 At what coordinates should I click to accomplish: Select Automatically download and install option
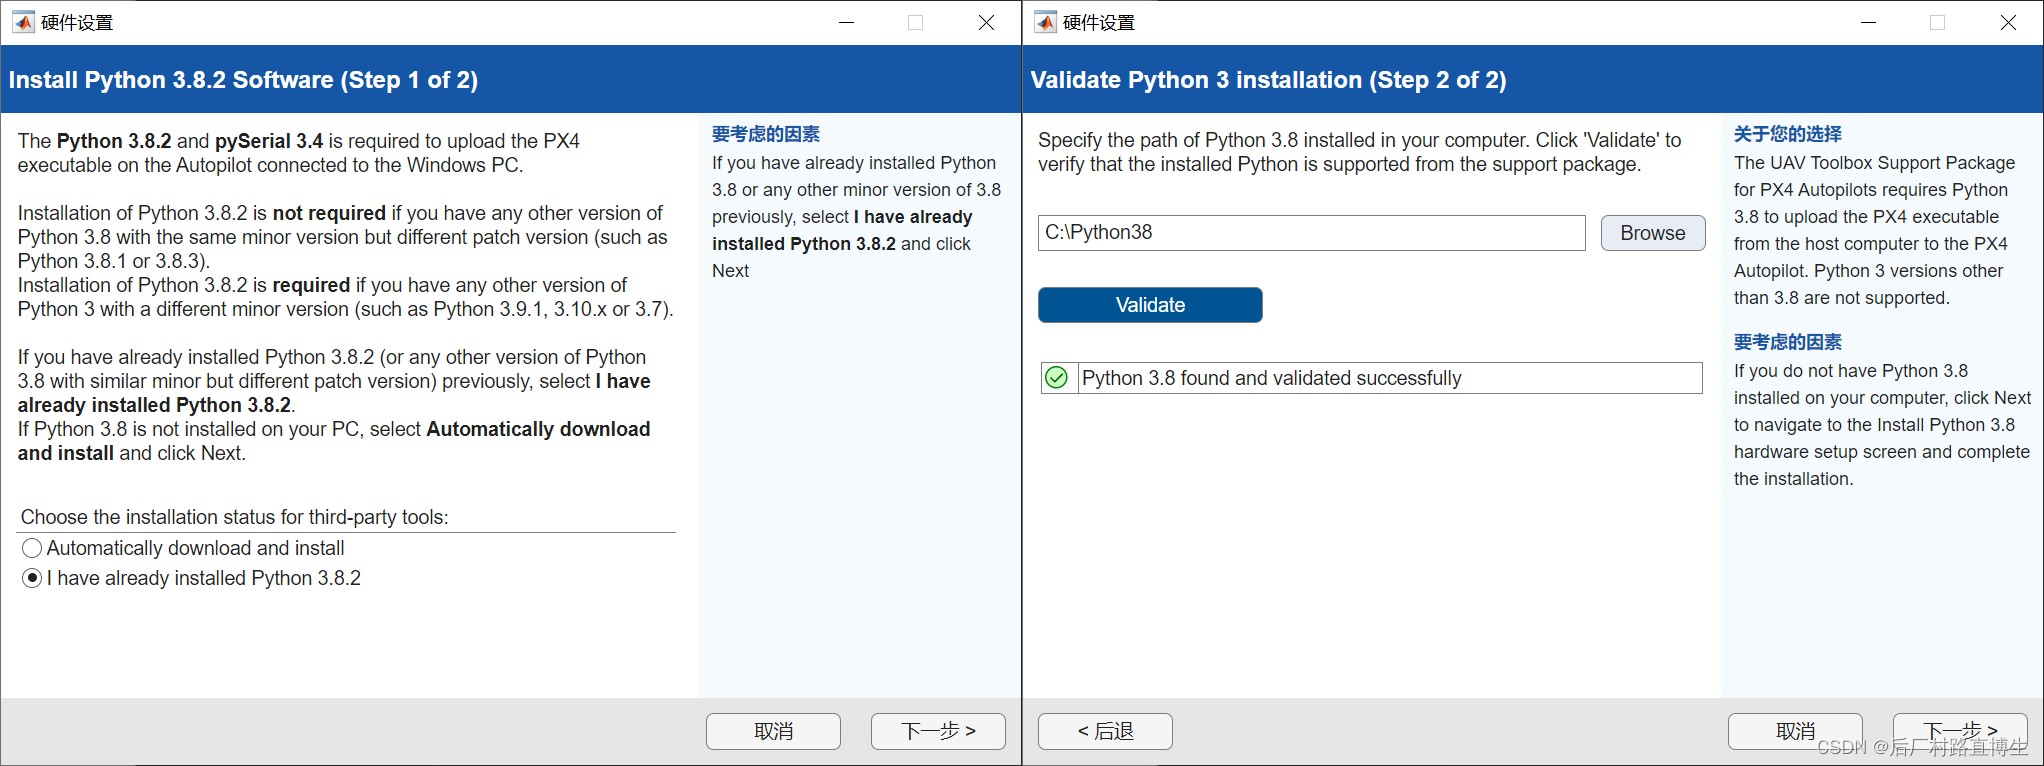click(183, 548)
